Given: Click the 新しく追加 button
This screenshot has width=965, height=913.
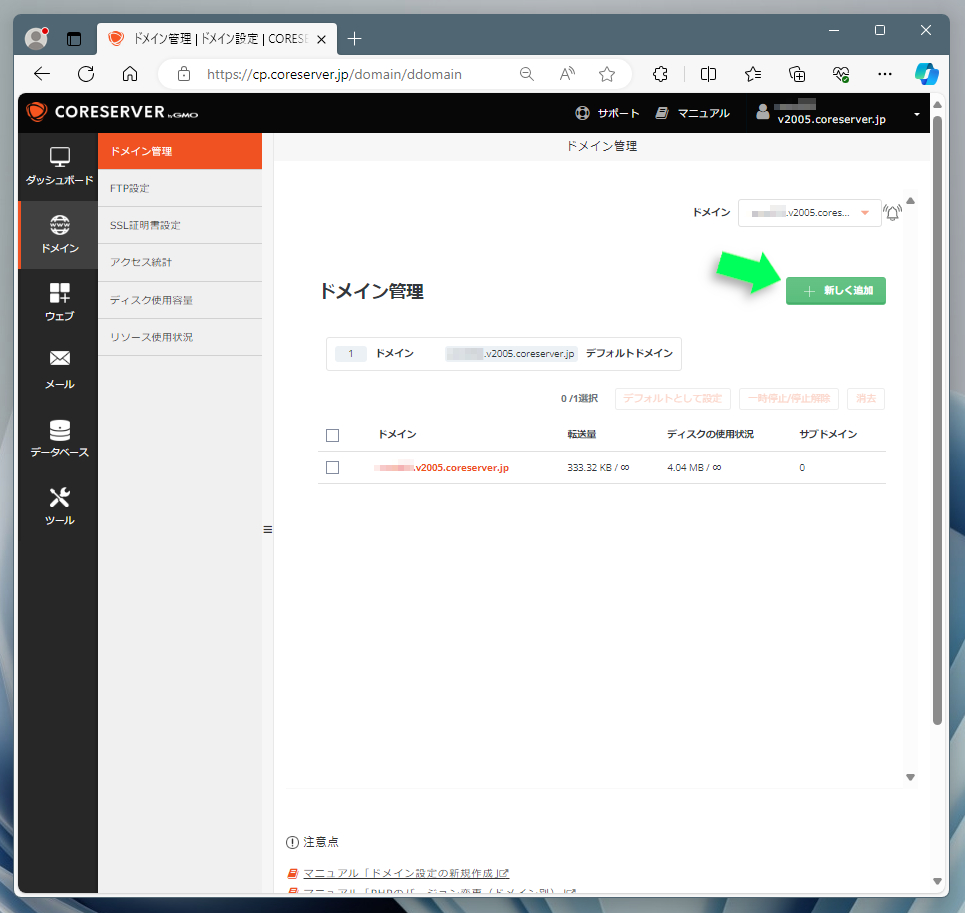Looking at the screenshot, I should click(x=836, y=290).
